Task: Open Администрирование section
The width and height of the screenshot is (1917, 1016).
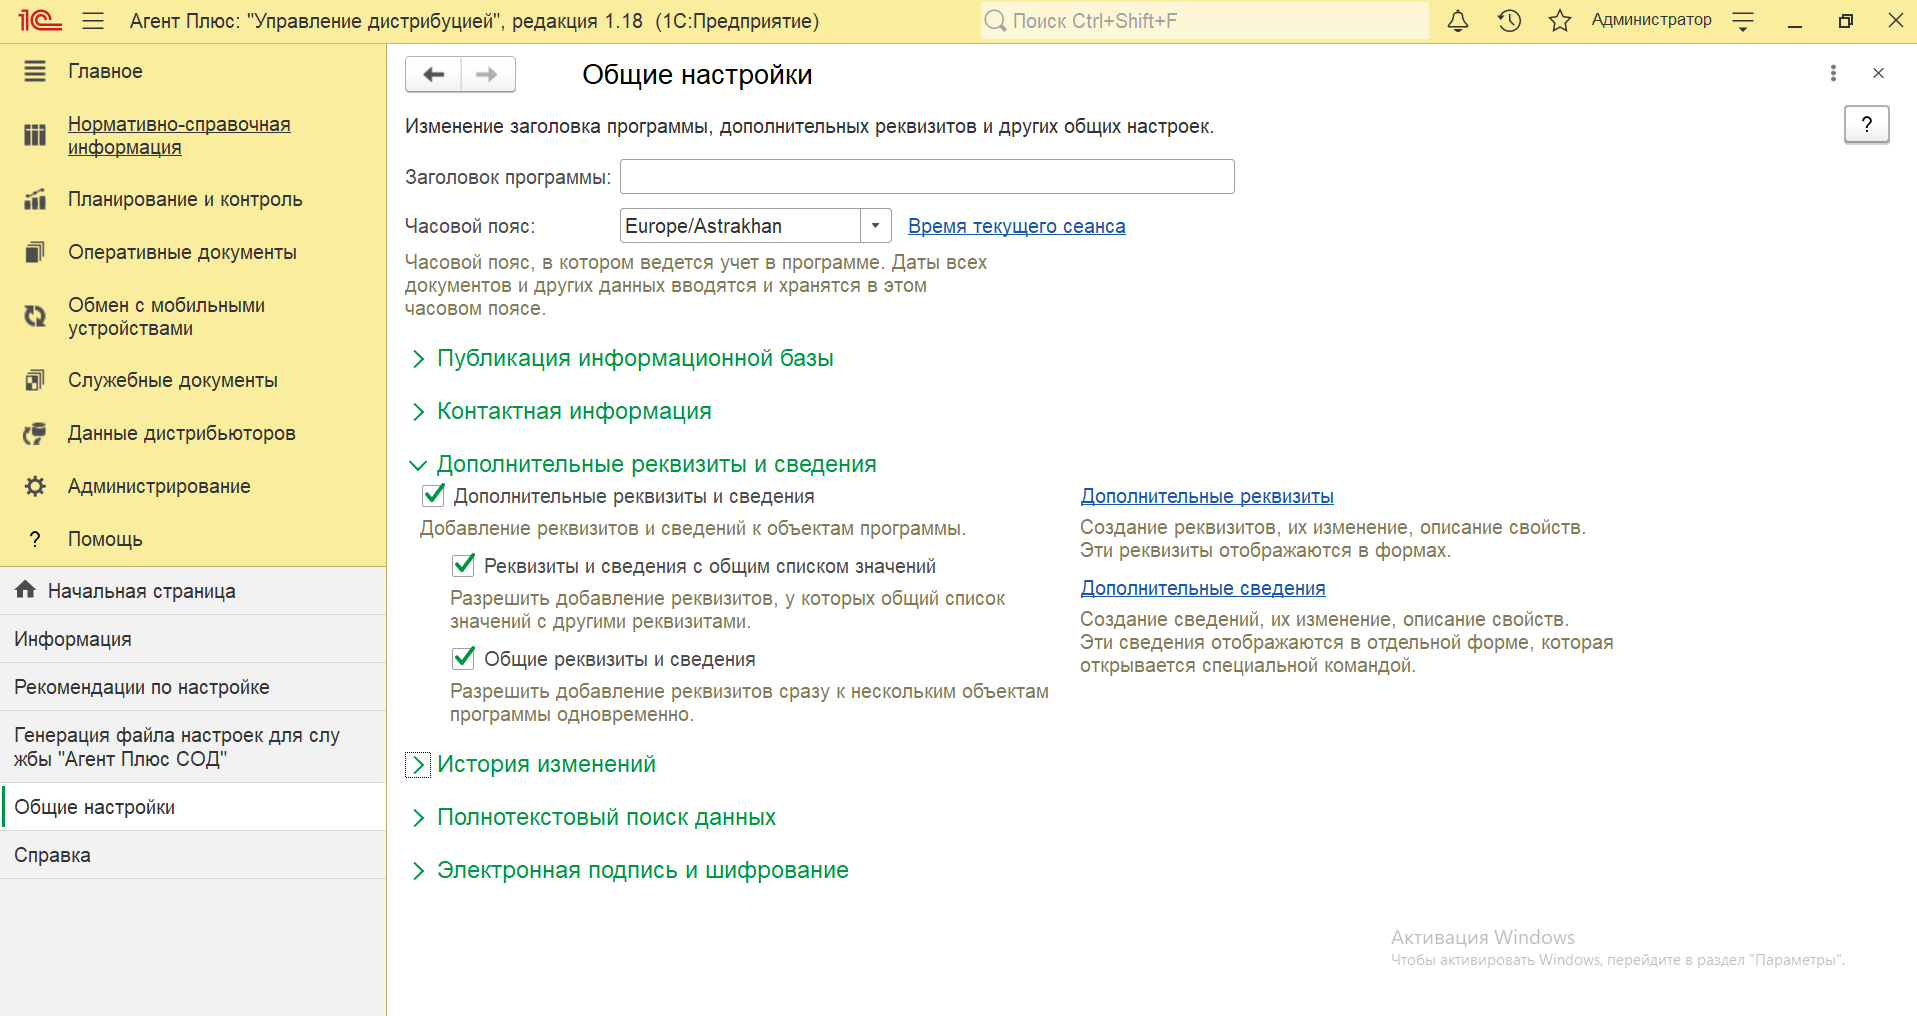Action: point(159,486)
